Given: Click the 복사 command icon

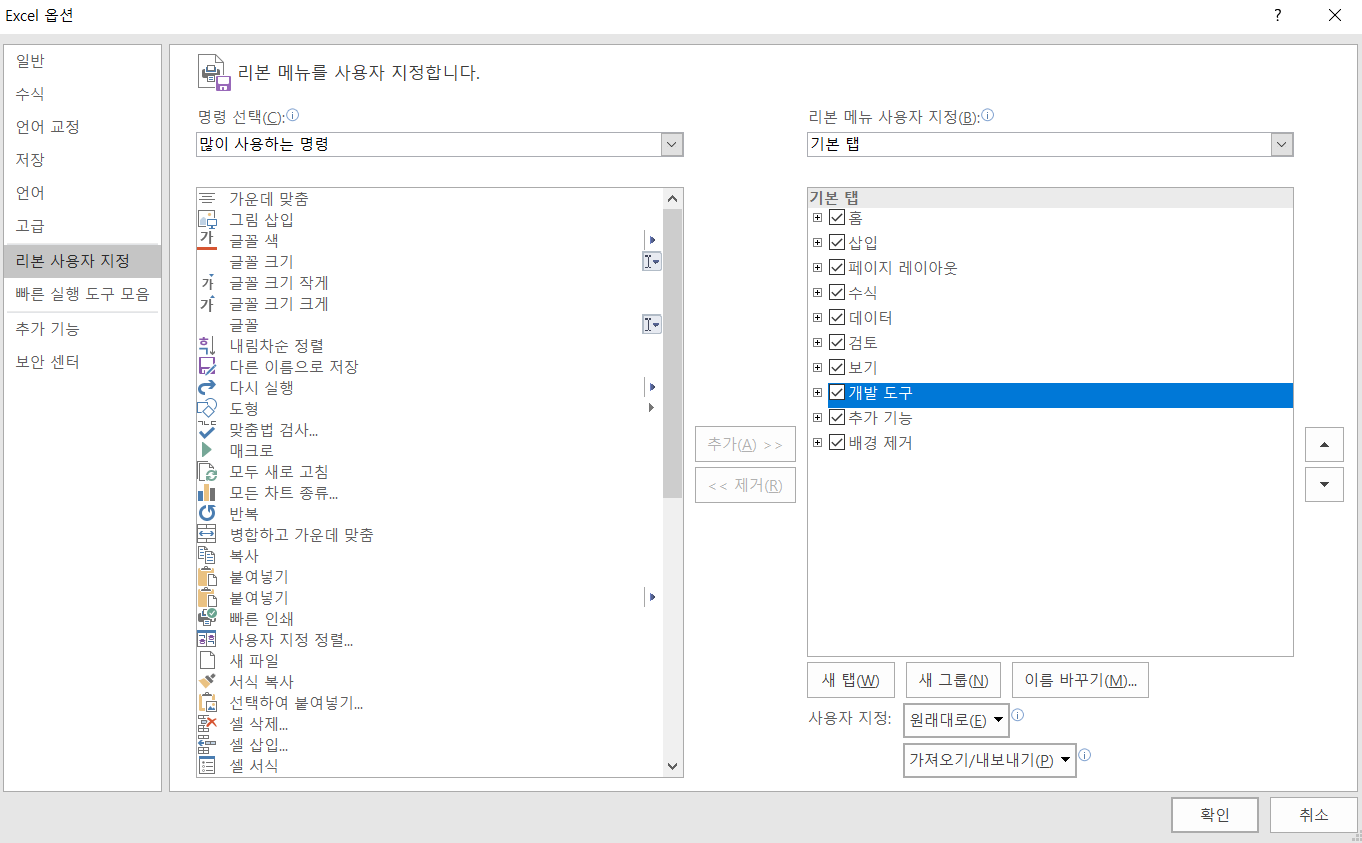Looking at the screenshot, I should click(x=207, y=556).
